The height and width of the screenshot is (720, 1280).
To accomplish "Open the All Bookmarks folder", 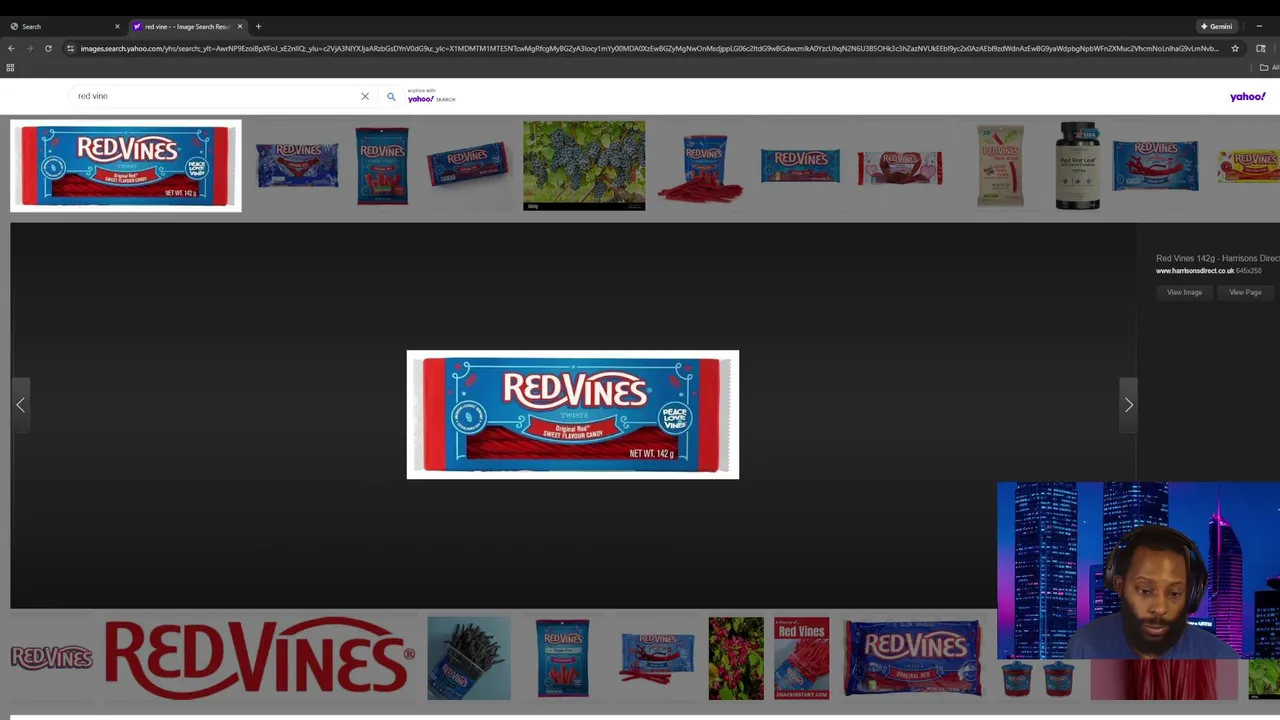I will pyautogui.click(x=1269, y=68).
